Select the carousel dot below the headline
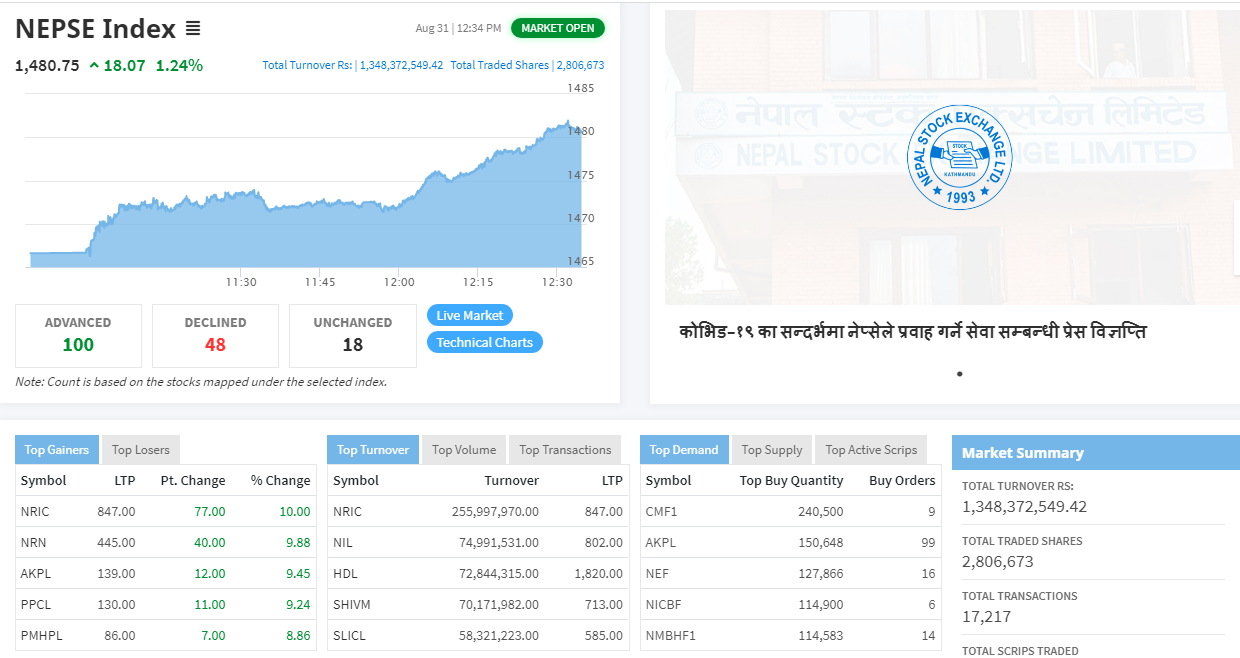Viewport: 1240px width, 658px height. [x=959, y=374]
